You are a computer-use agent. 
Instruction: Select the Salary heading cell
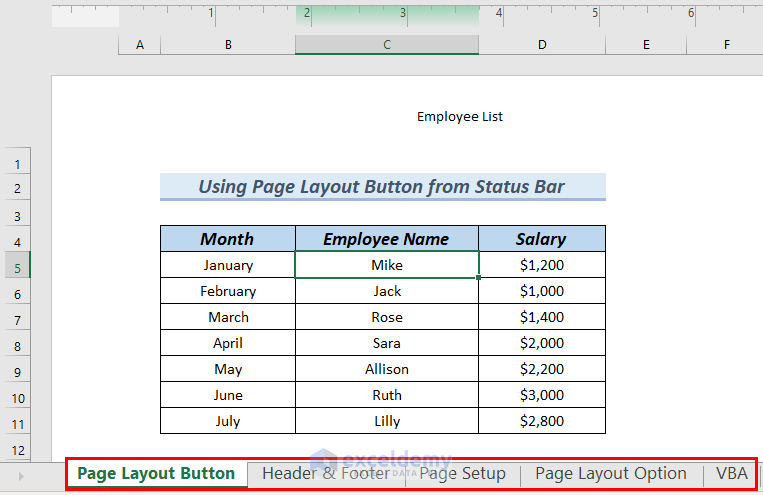[541, 239]
